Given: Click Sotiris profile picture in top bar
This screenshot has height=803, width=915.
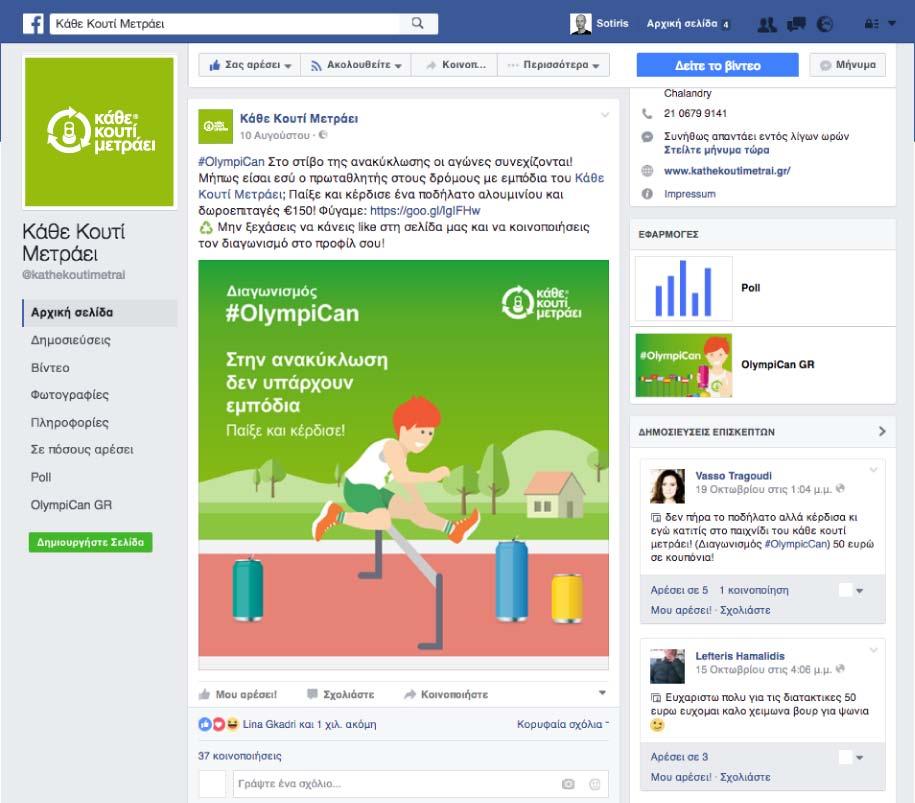Looking at the screenshot, I should click(x=580, y=24).
